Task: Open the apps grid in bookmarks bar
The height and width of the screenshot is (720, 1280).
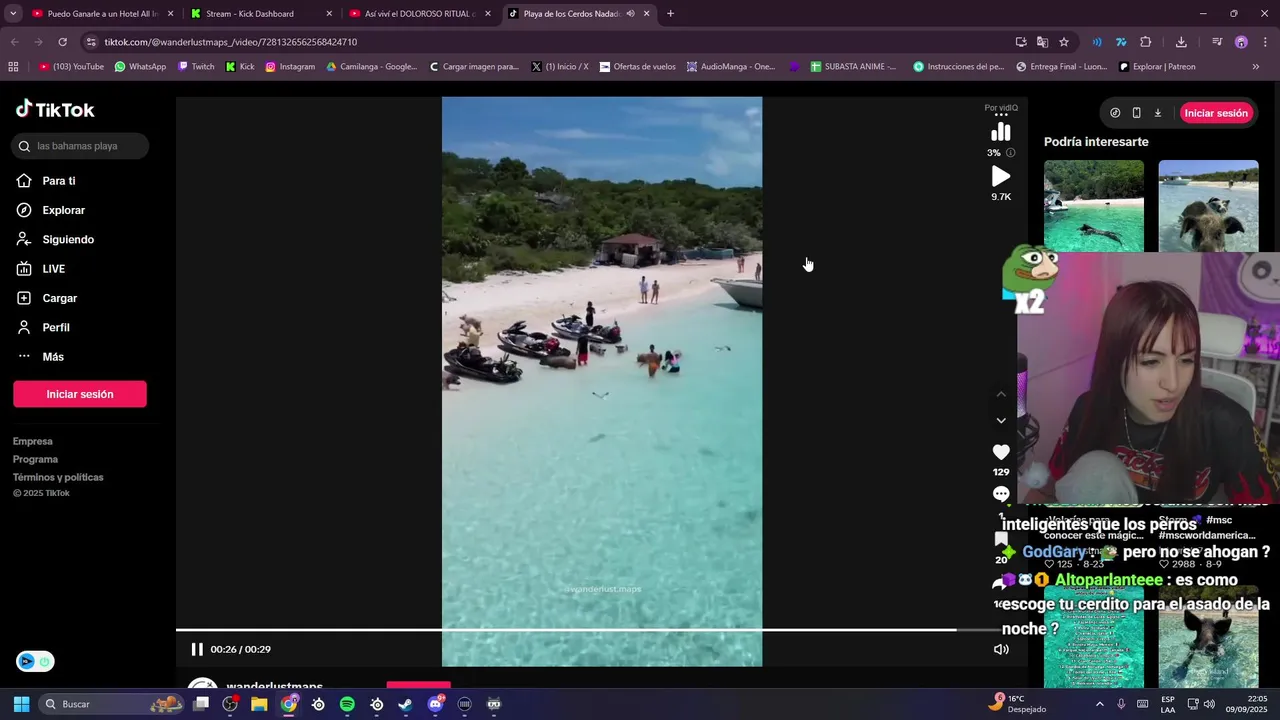Action: 13,67
